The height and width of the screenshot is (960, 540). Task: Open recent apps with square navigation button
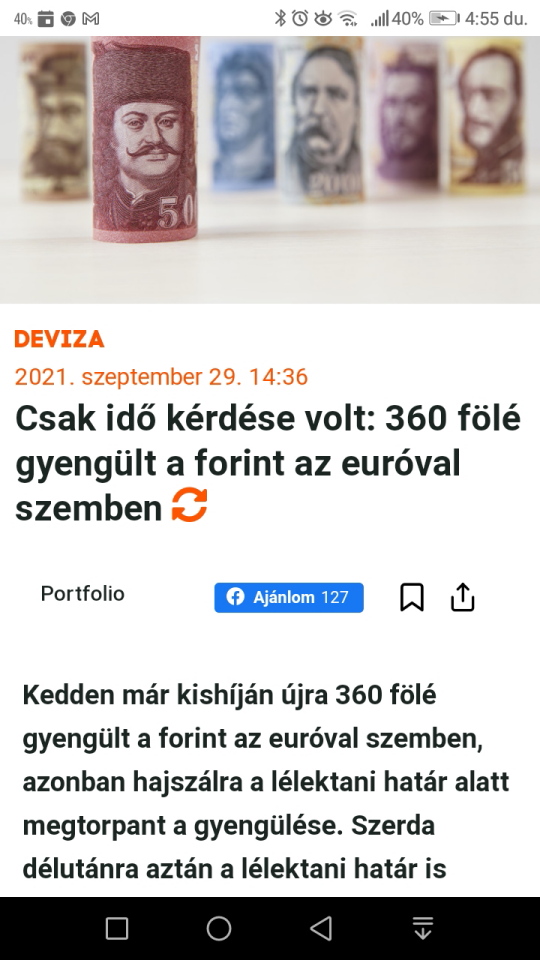coord(117,928)
